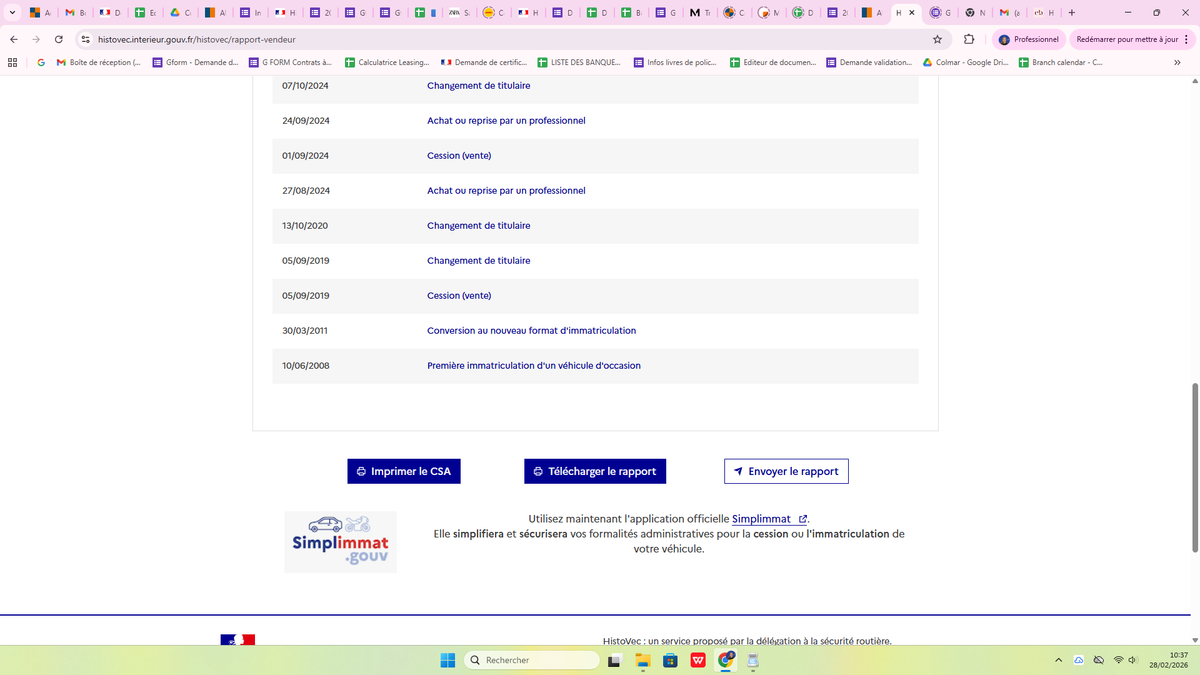
Task: Expand the bookmarks overflow chevron
Action: click(1177, 62)
